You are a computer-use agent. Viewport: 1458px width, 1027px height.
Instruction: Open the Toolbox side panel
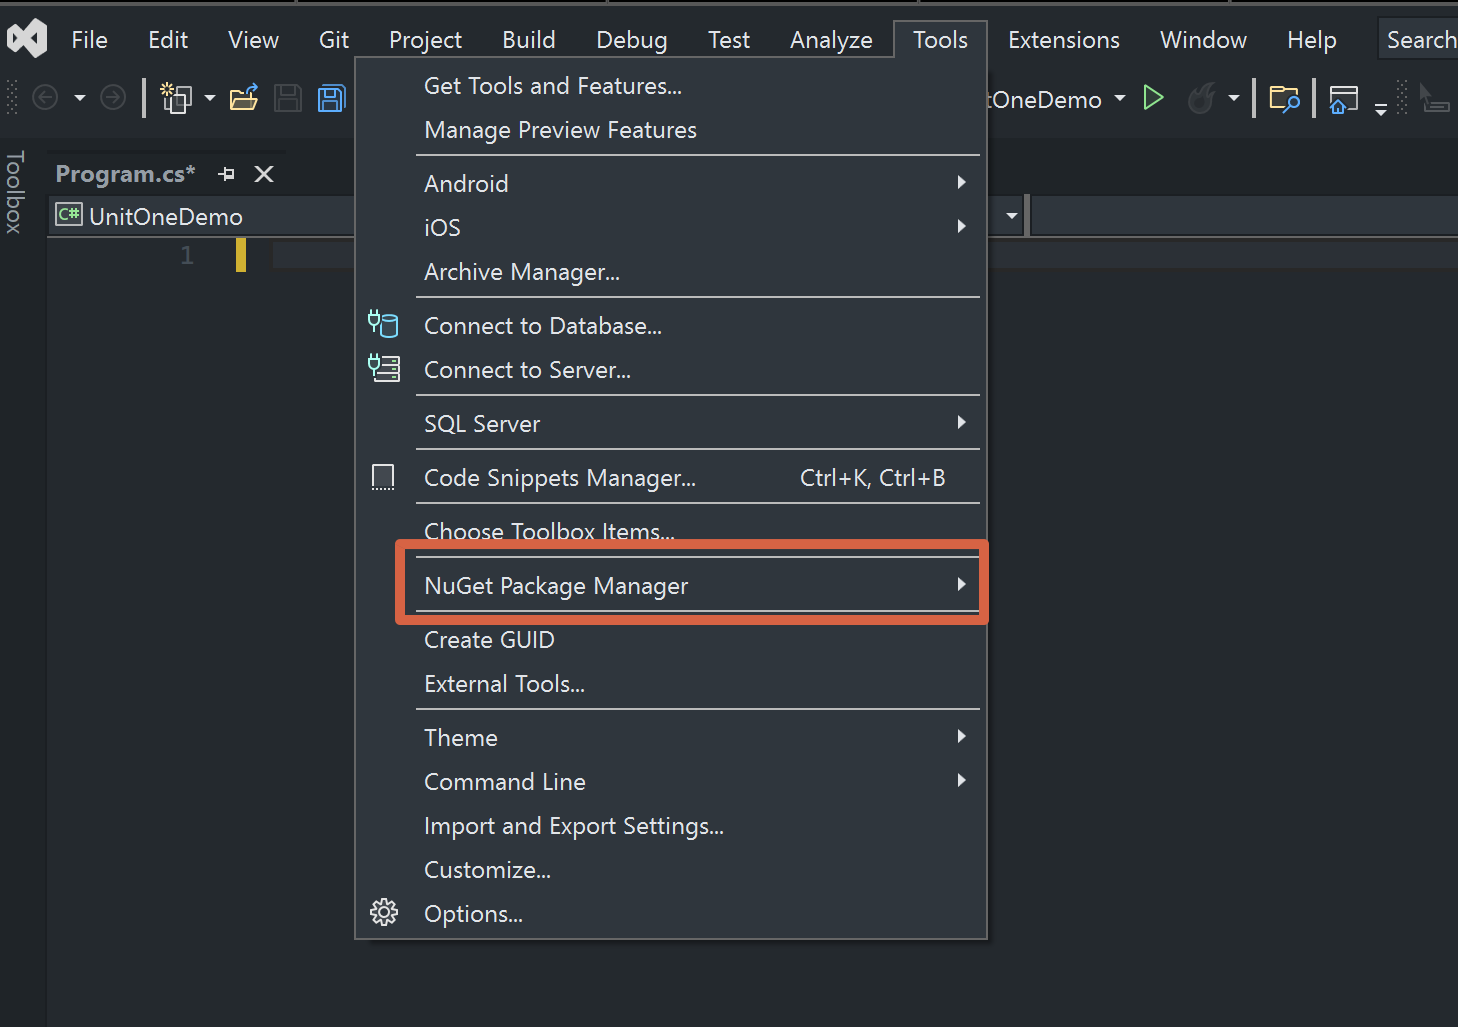click(x=14, y=192)
